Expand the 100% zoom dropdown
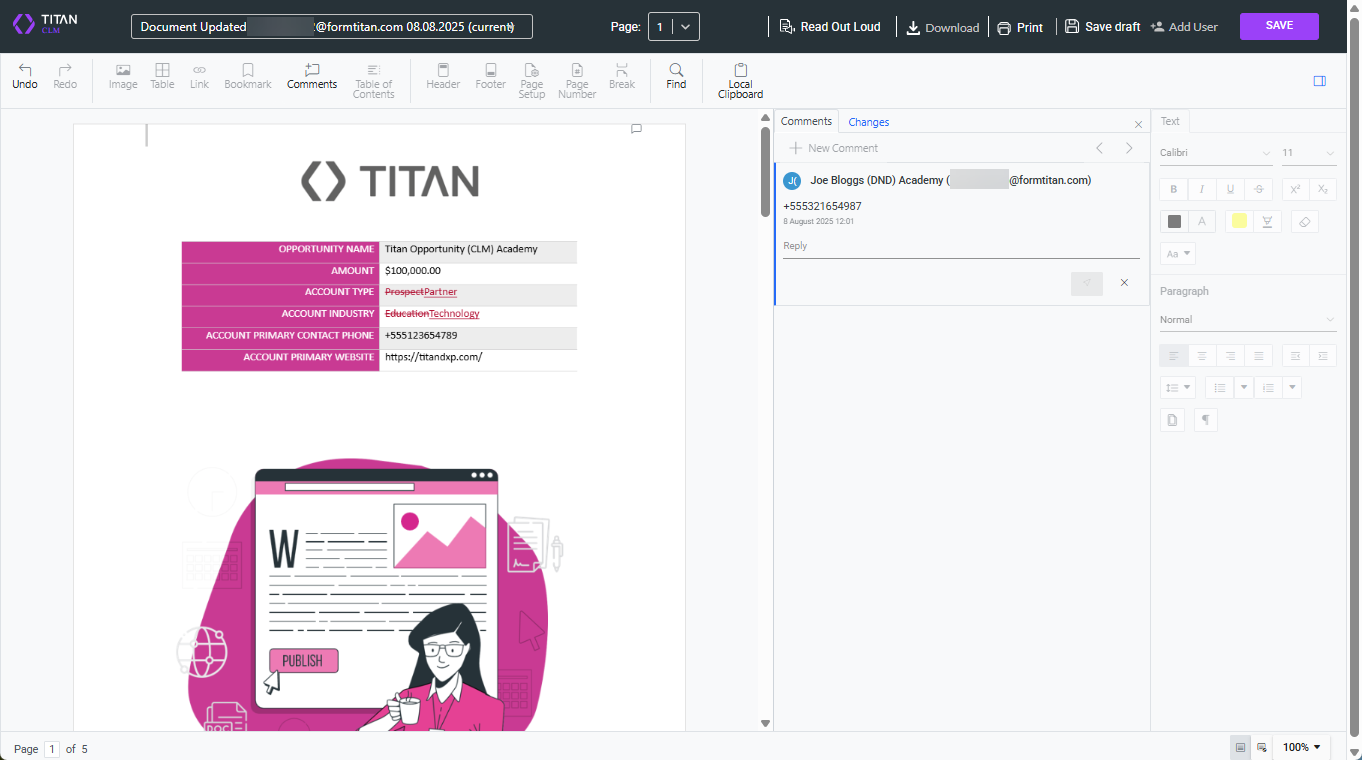Viewport: 1362px width, 760px height. click(x=1301, y=747)
